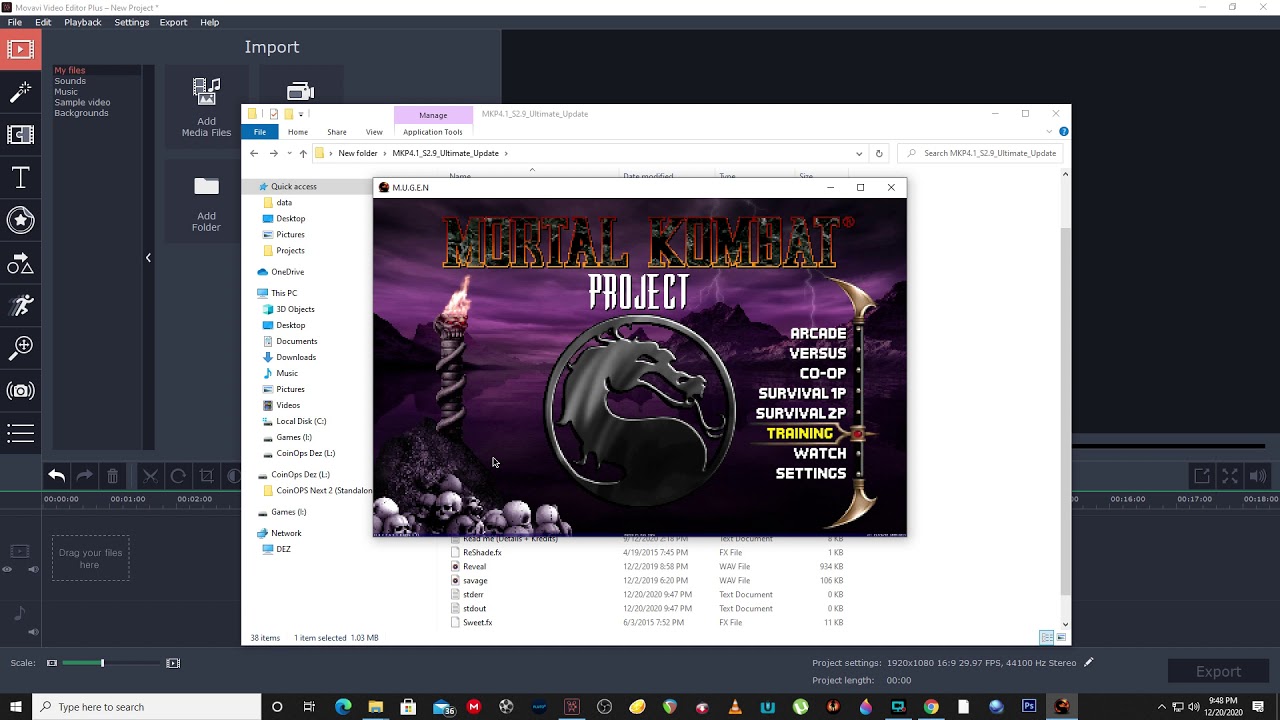Click Windows taskbar search box

point(146,707)
